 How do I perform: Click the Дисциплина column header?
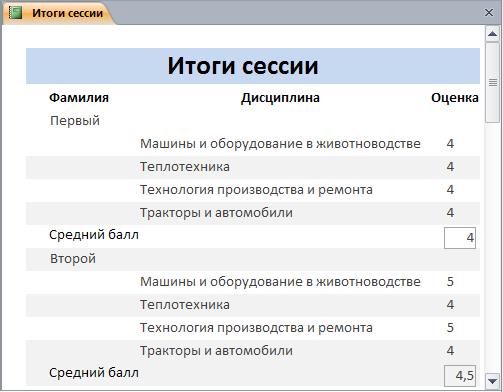[x=280, y=98]
